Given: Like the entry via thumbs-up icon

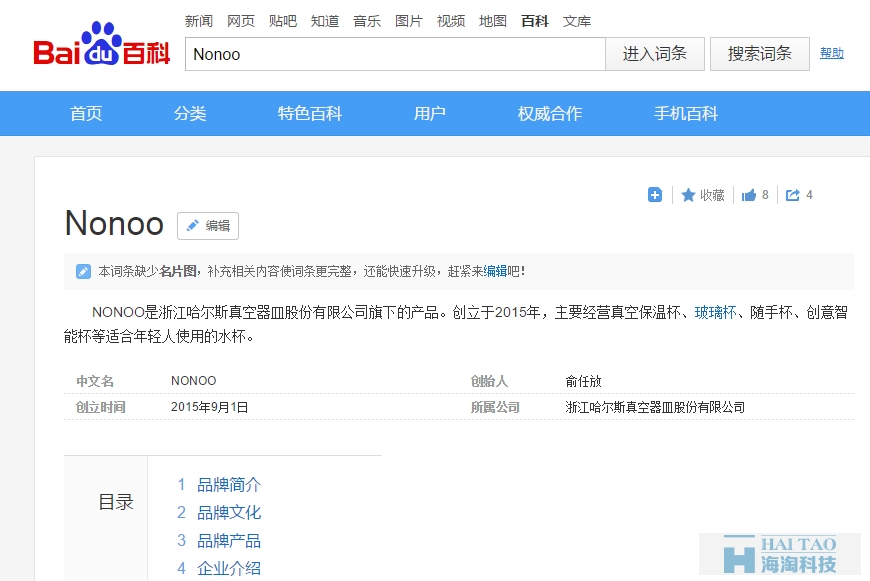Looking at the screenshot, I should (x=749, y=195).
